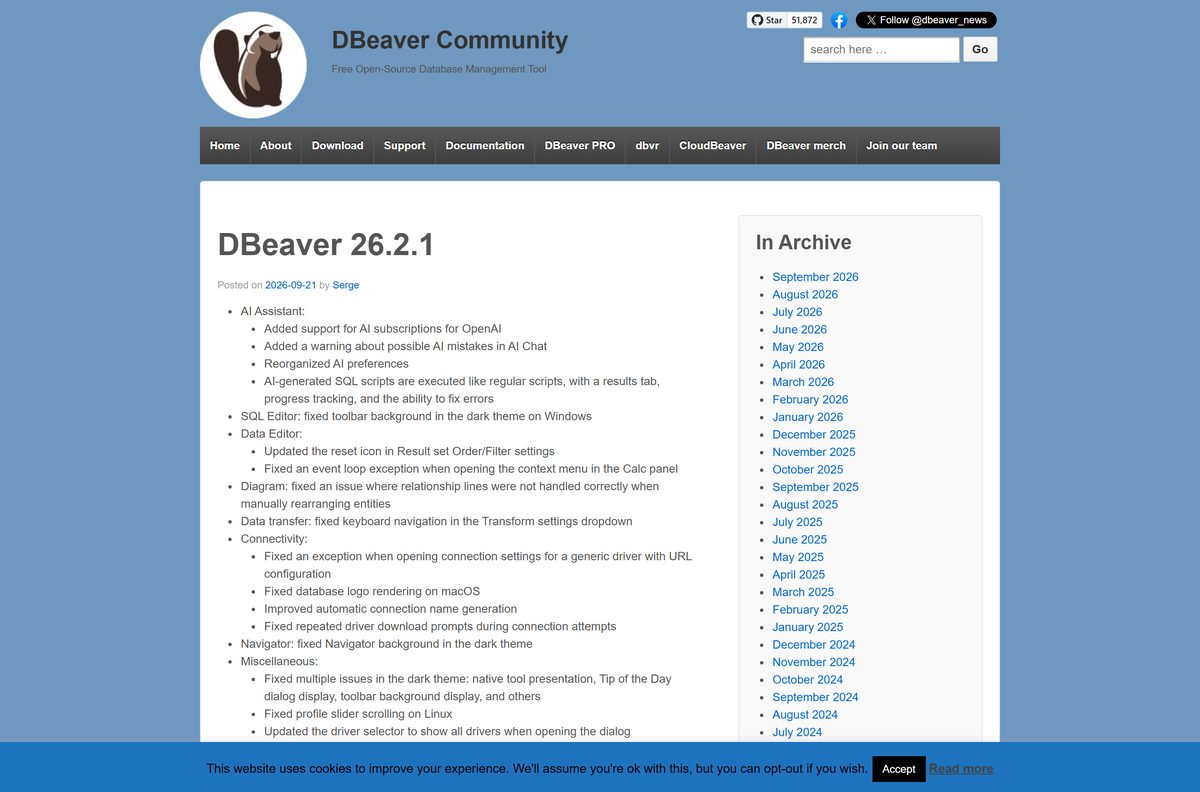Open the DBeaver PRO menu item
This screenshot has height=792, width=1200.
(x=580, y=146)
